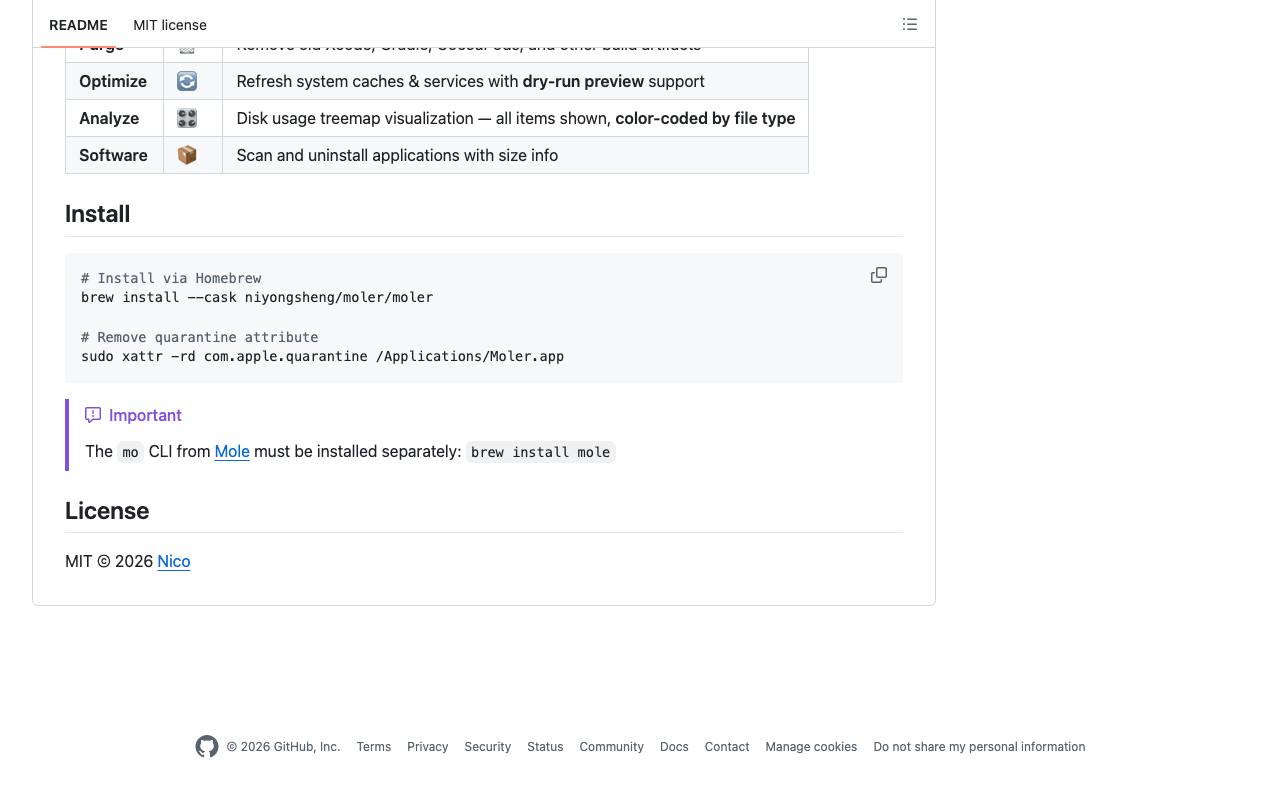Click the Software table cell
Image resolution: width=1280 pixels, height=800 pixels.
(114, 155)
